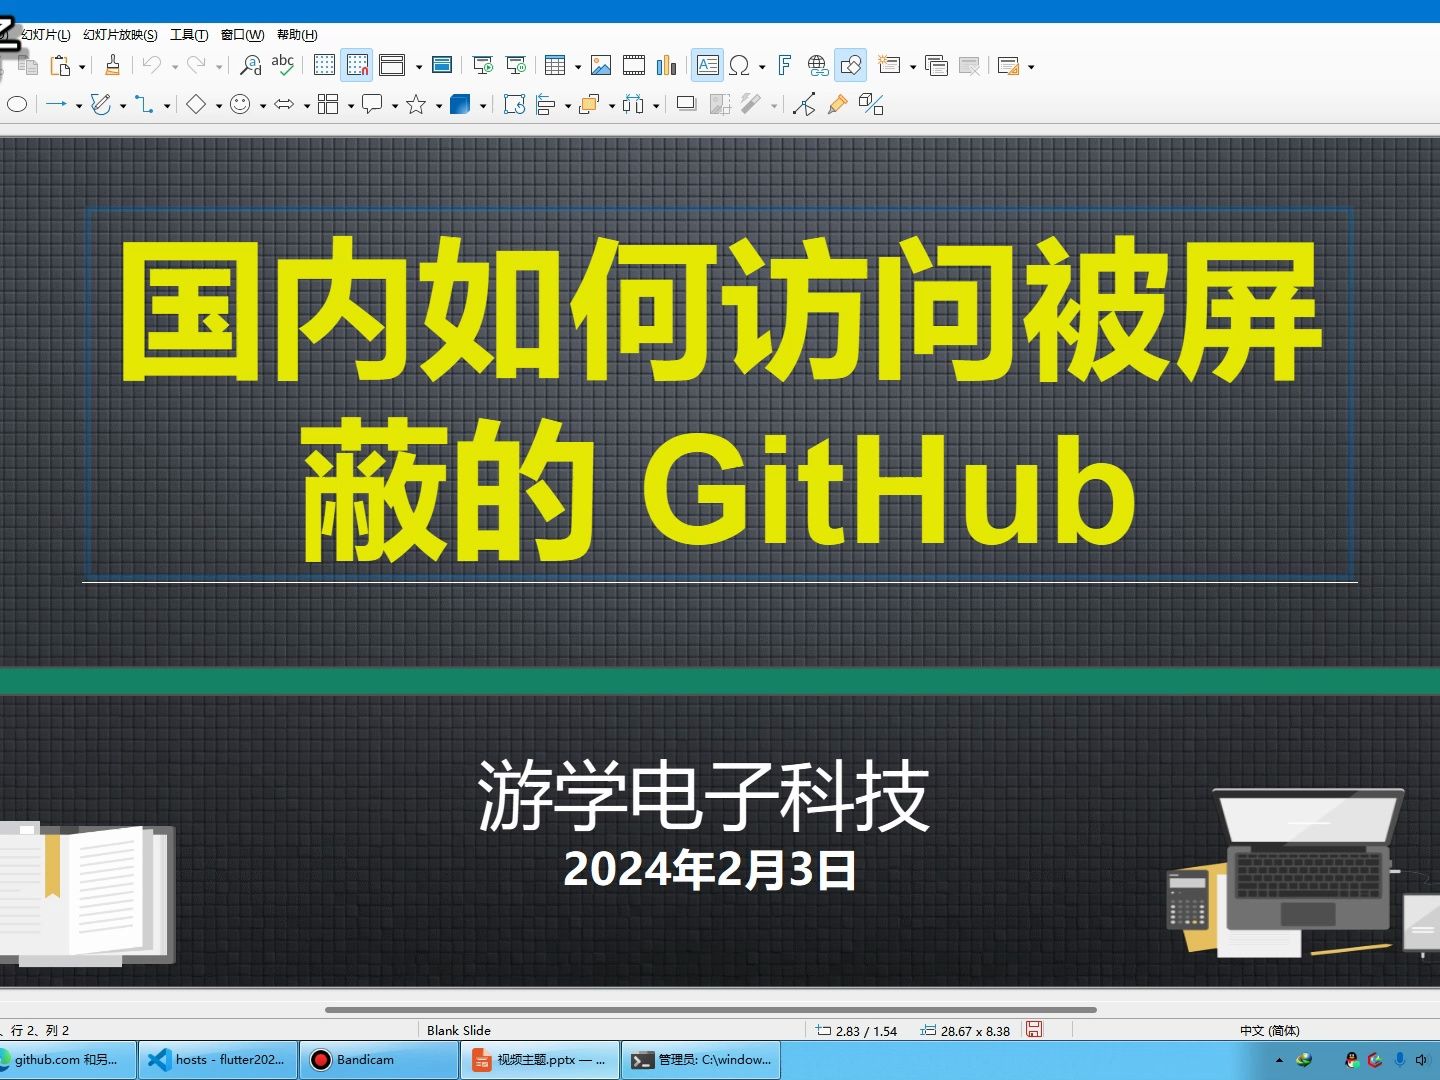Click the Slide Layout icon
1440x1080 pixels.
click(1009, 66)
